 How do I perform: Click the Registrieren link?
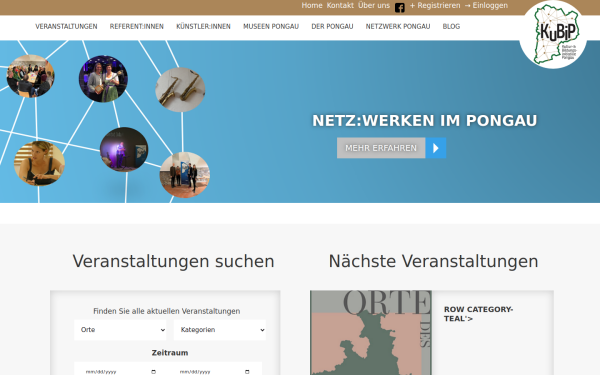(x=435, y=5)
